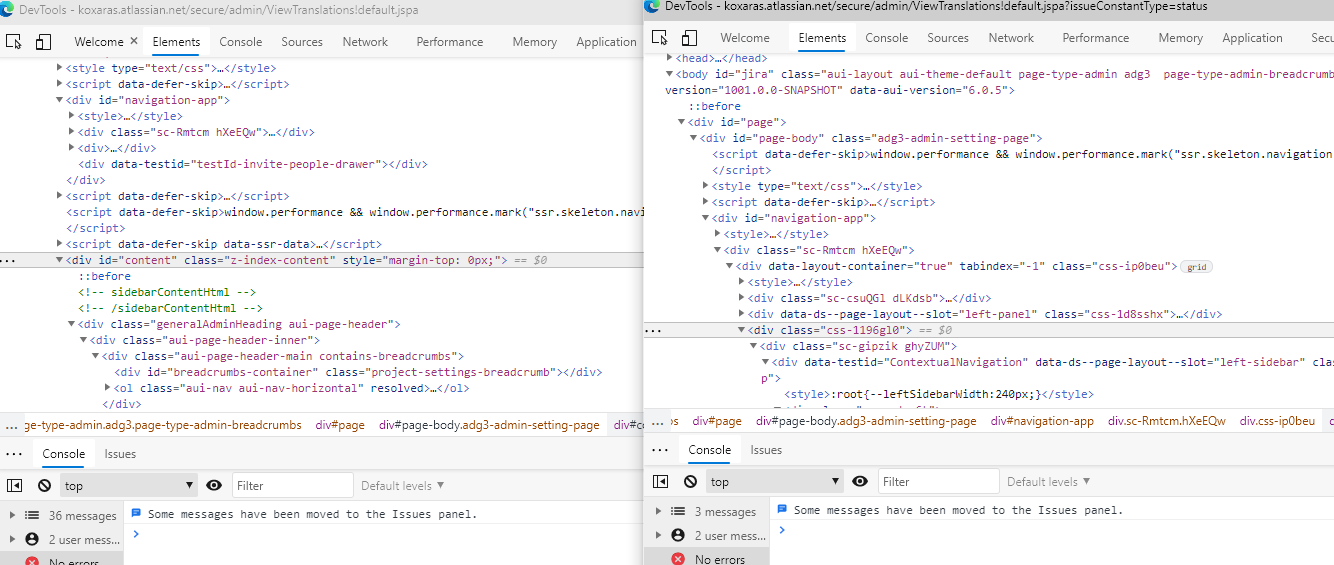
Task: Collapse div id="content" node in left DOM tree
Action: [x=60, y=260]
